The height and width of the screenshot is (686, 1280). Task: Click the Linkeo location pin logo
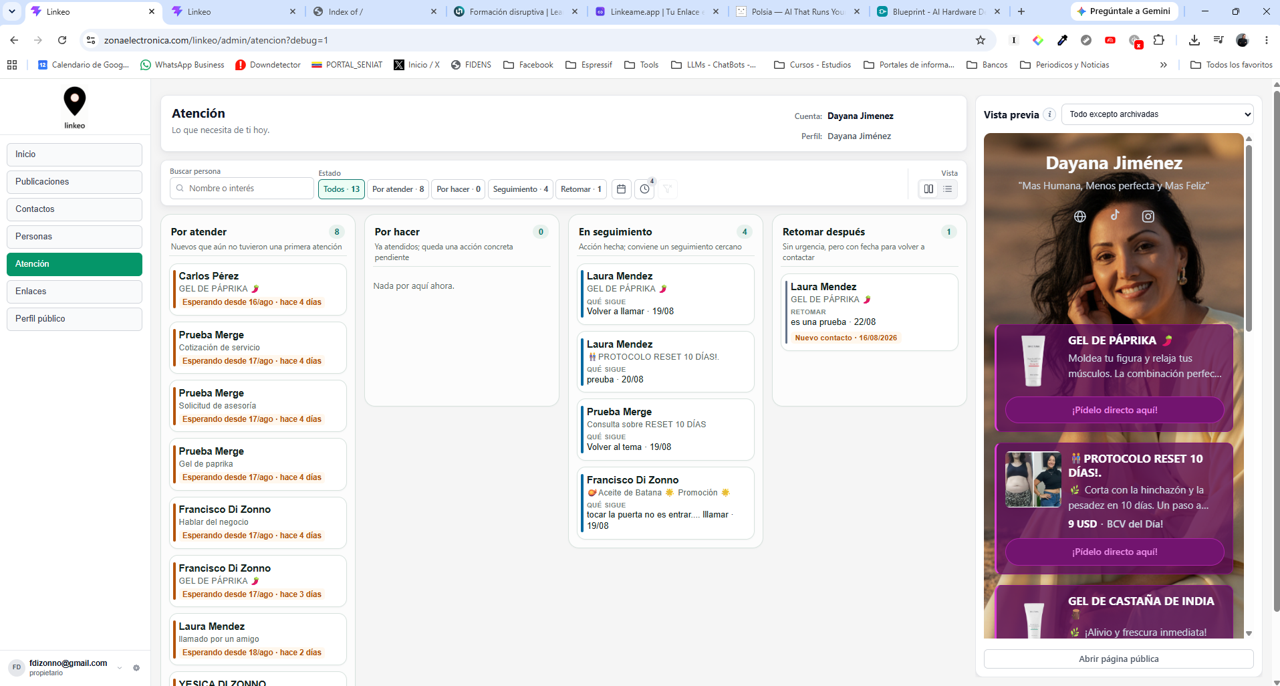(x=75, y=101)
